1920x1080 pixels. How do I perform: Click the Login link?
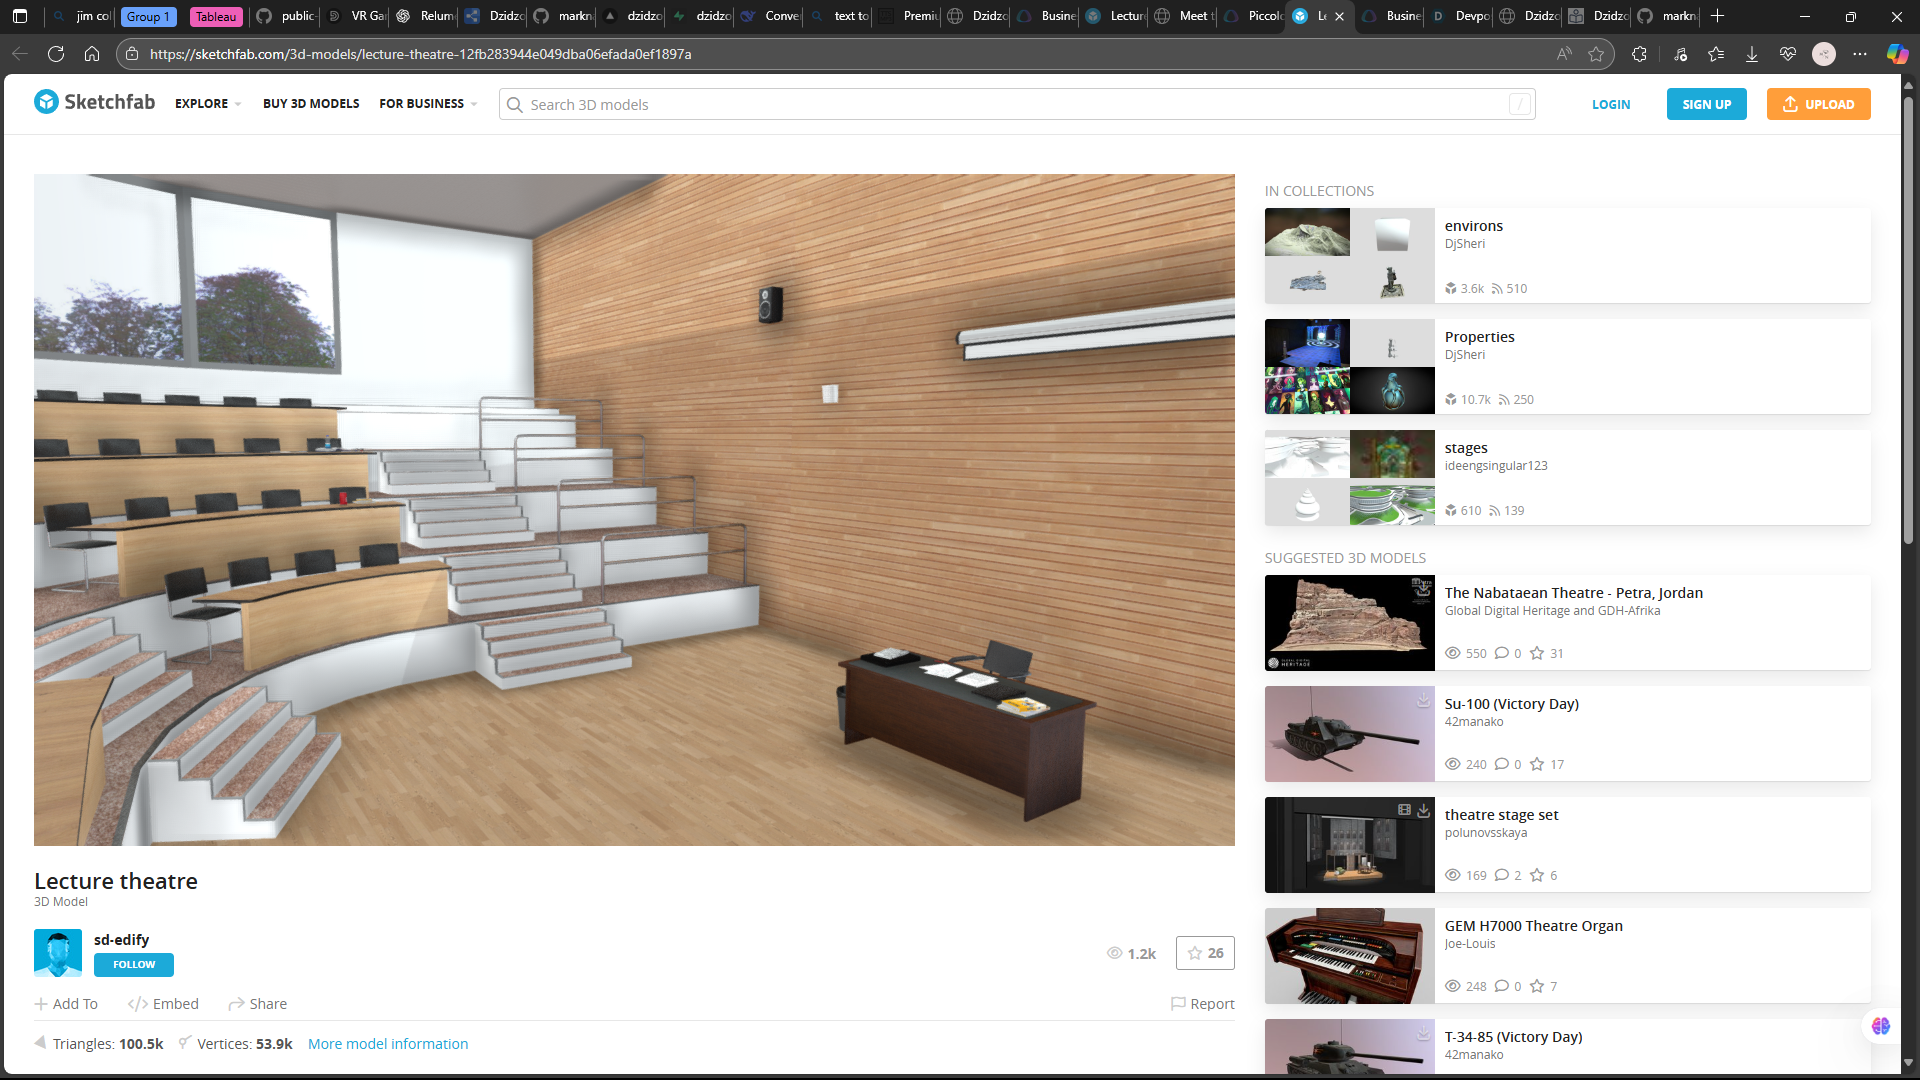click(1611, 104)
